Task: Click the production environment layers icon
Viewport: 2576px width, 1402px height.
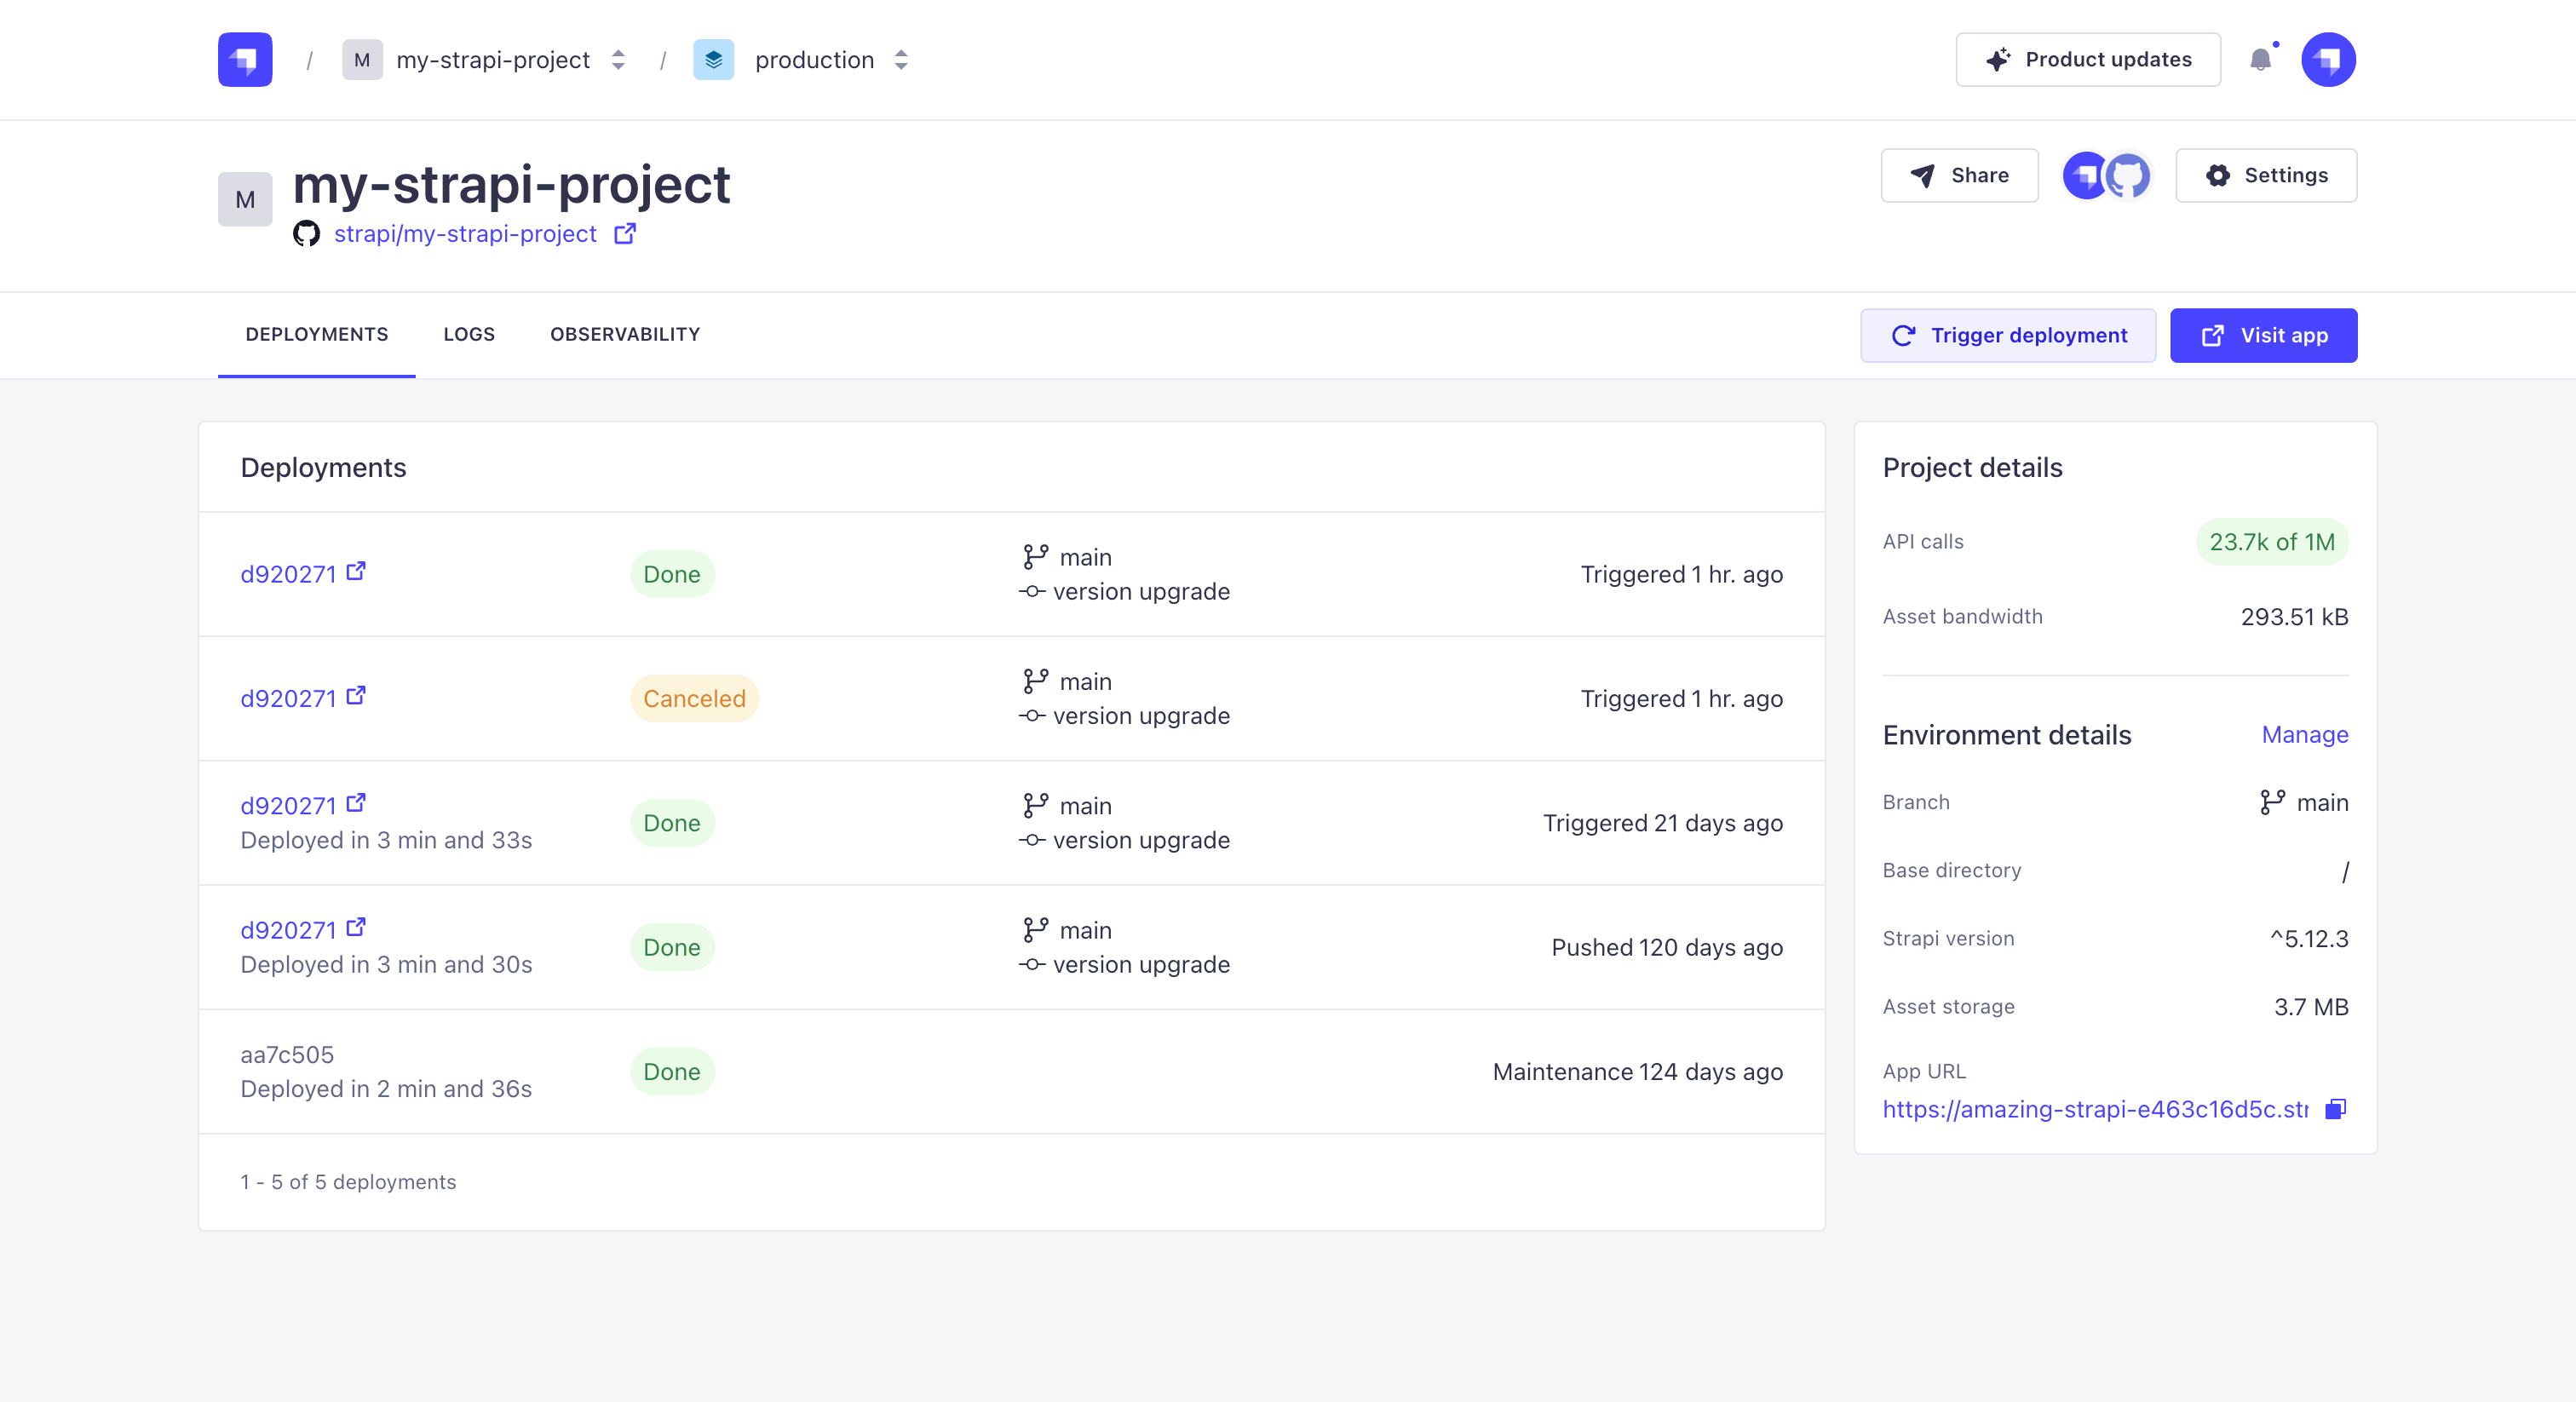Action: (713, 60)
